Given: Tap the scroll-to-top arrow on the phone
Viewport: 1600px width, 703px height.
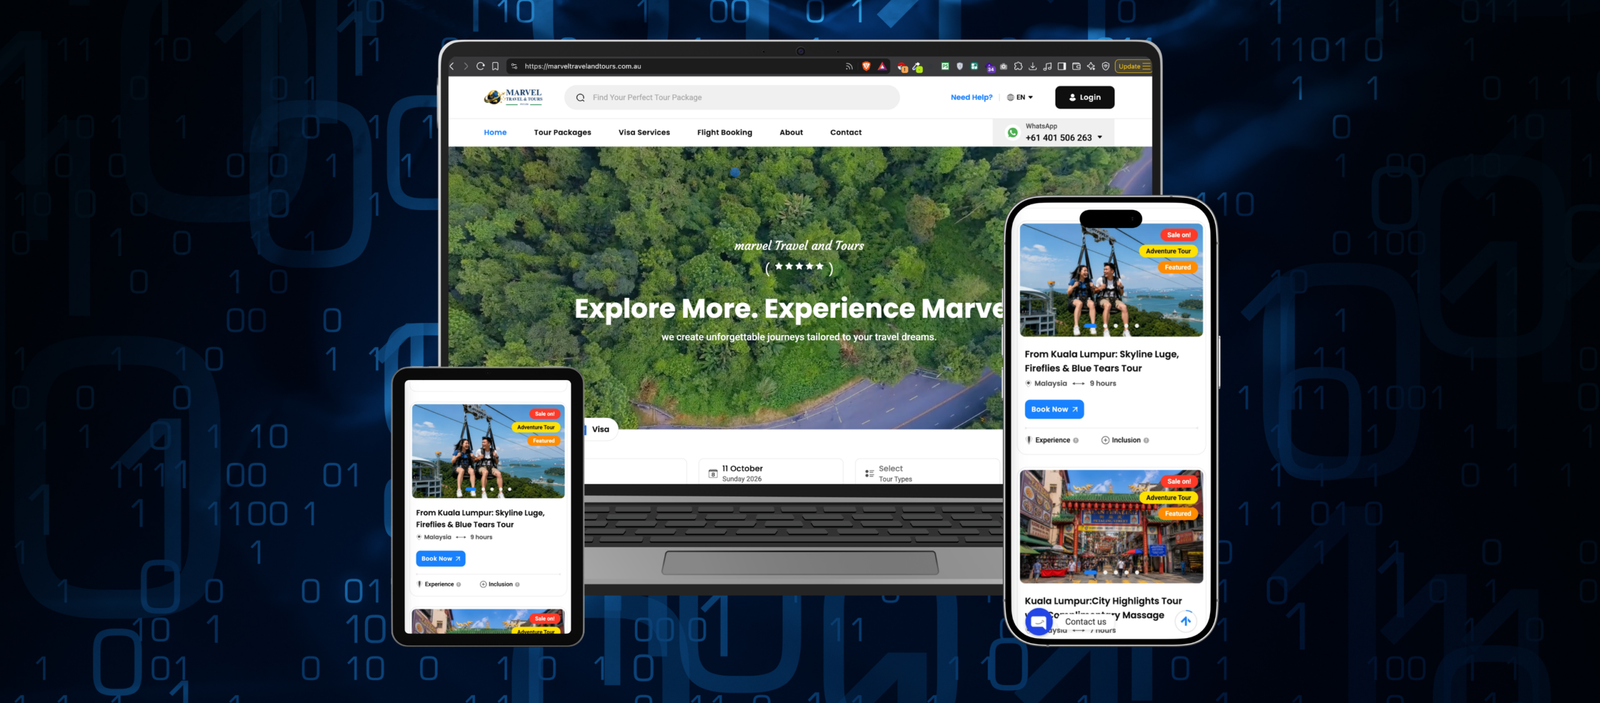Looking at the screenshot, I should point(1185,621).
